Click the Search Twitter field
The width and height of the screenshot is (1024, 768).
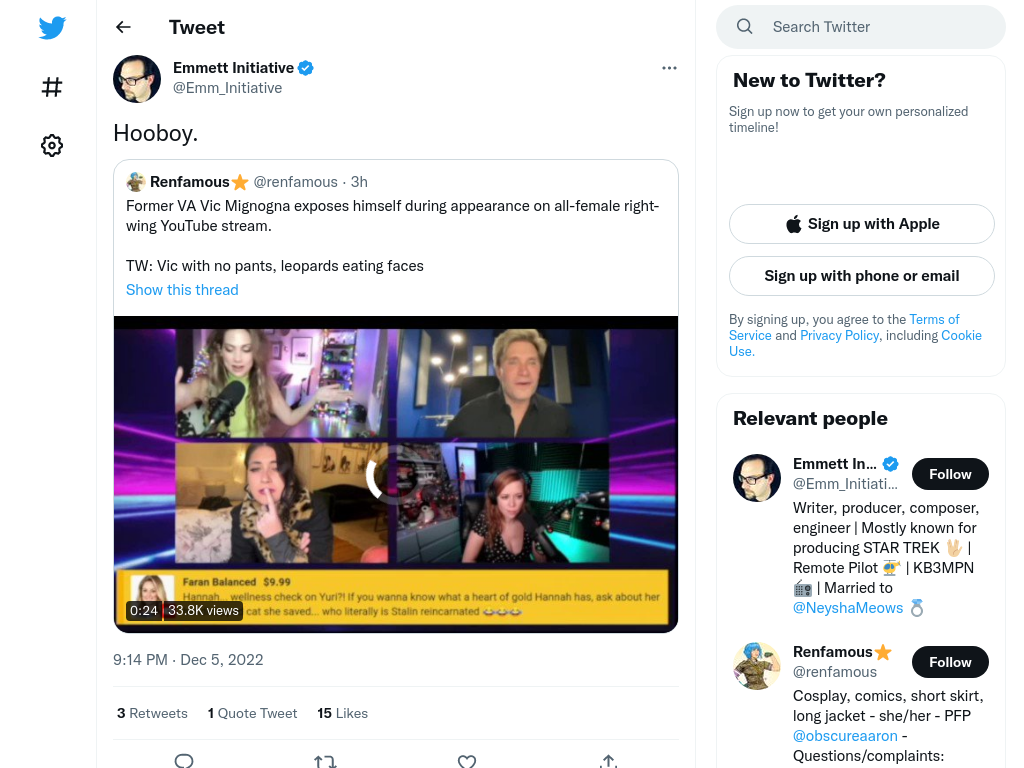point(861,27)
